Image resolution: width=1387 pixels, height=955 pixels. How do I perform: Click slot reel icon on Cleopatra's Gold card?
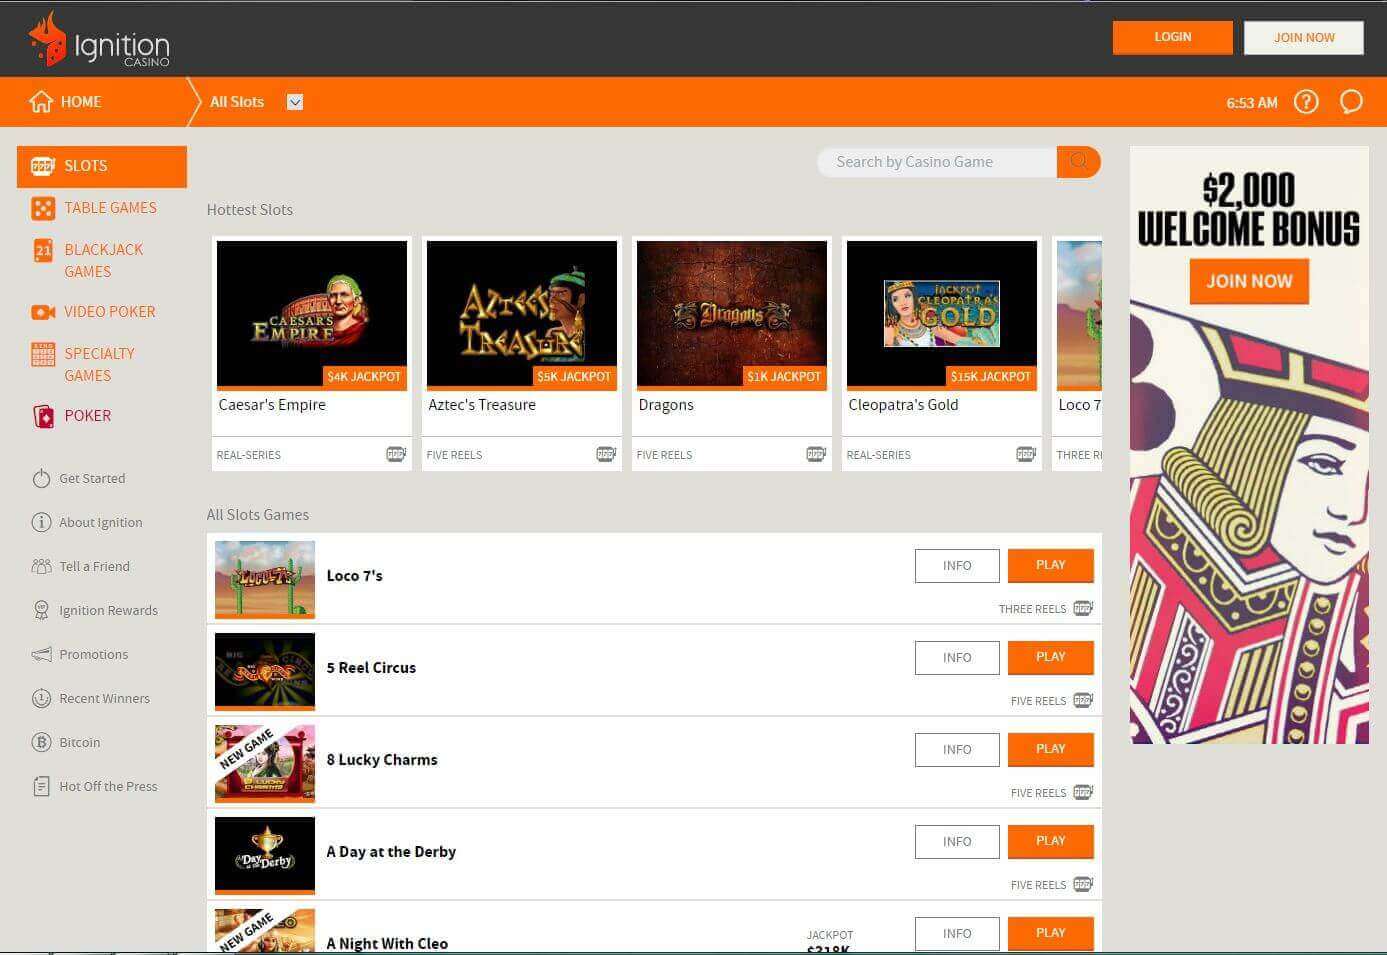(1026, 454)
